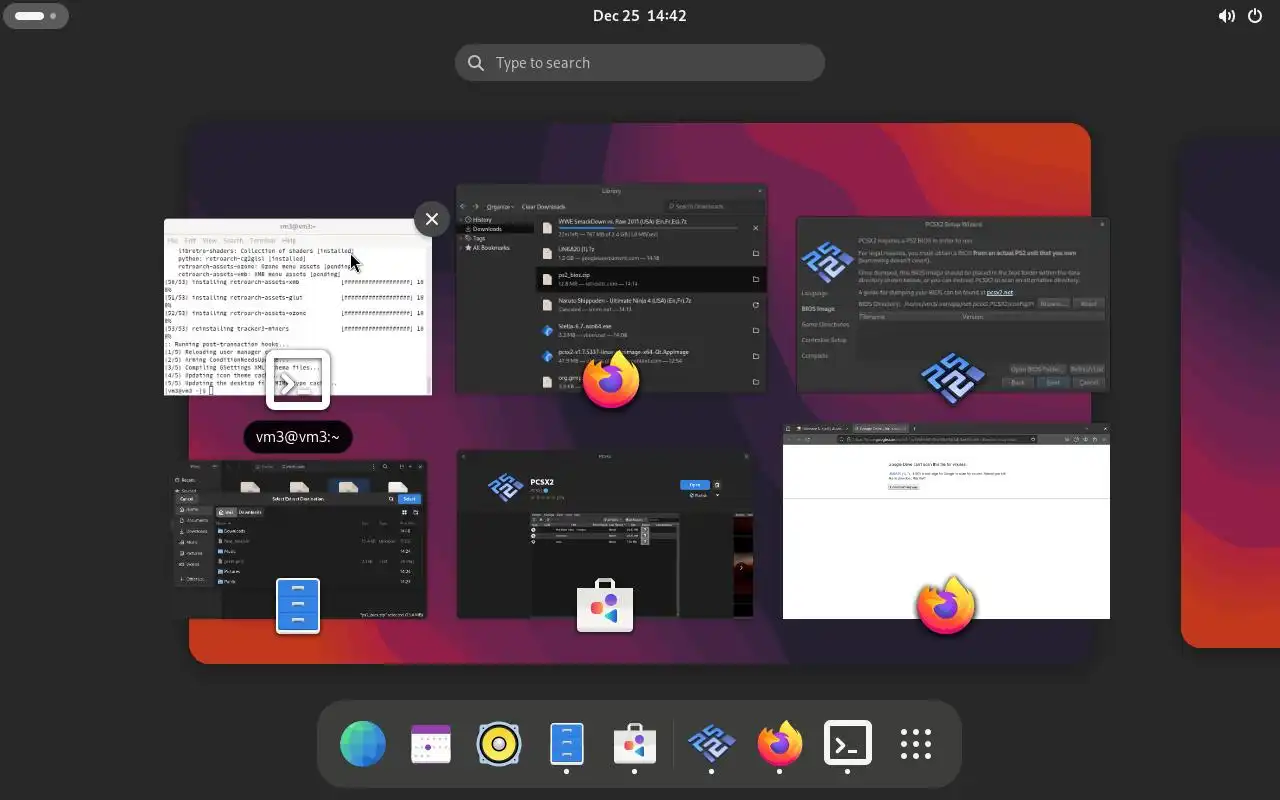The width and height of the screenshot is (1280, 800).
Task: Show the applications grid from the dock
Action: [x=915, y=744]
